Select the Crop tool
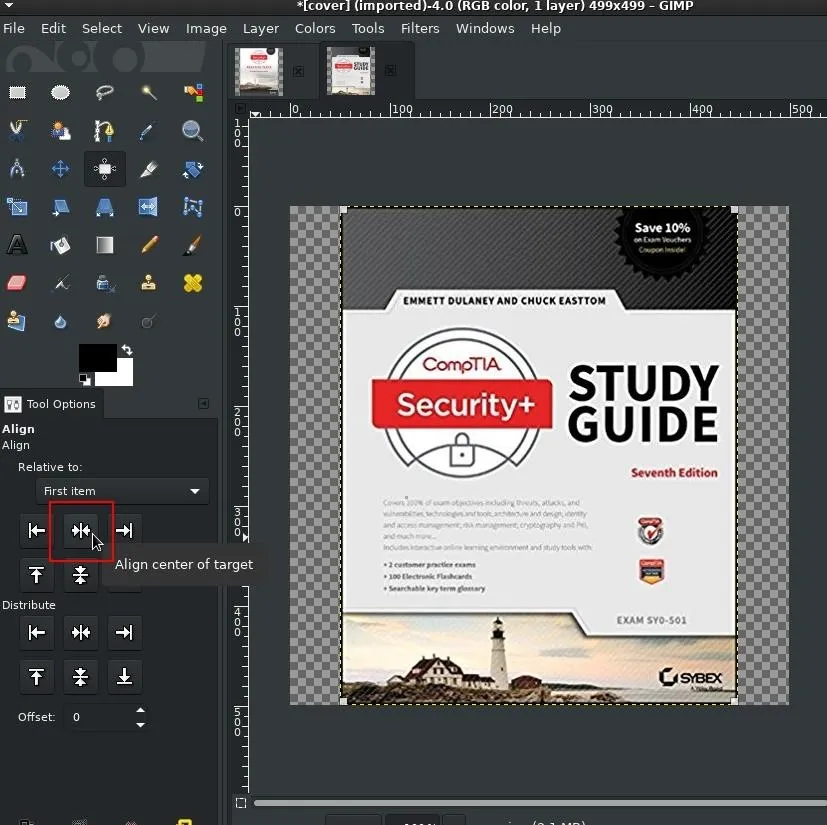This screenshot has height=825, width=827. coord(149,169)
